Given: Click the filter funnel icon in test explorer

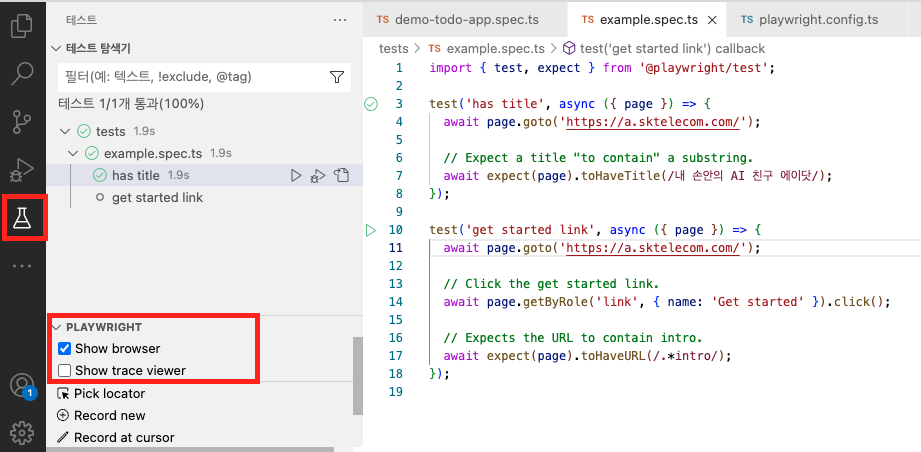Looking at the screenshot, I should (337, 77).
